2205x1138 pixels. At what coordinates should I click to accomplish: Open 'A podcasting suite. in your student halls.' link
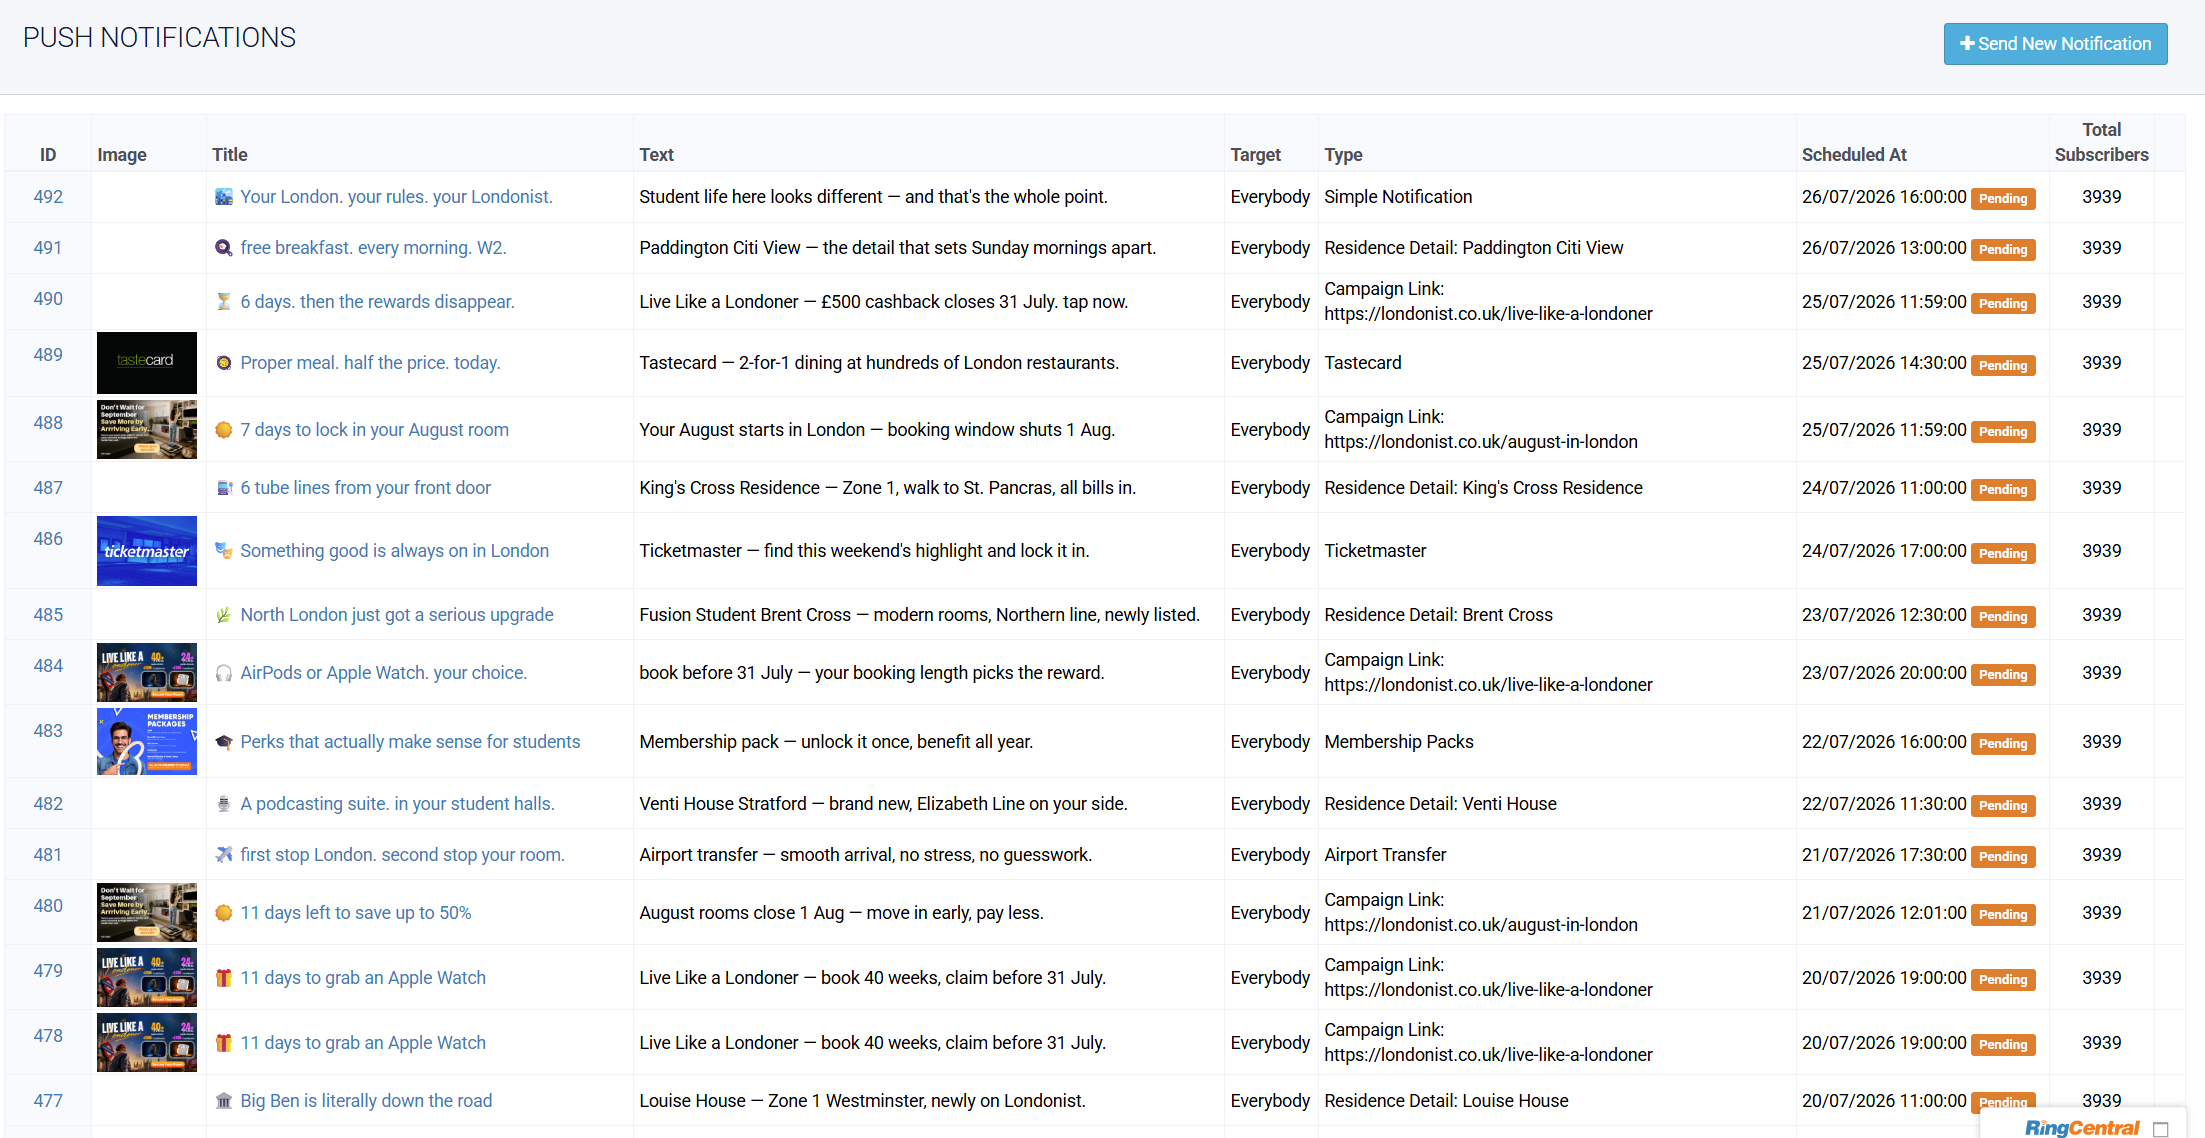(397, 804)
